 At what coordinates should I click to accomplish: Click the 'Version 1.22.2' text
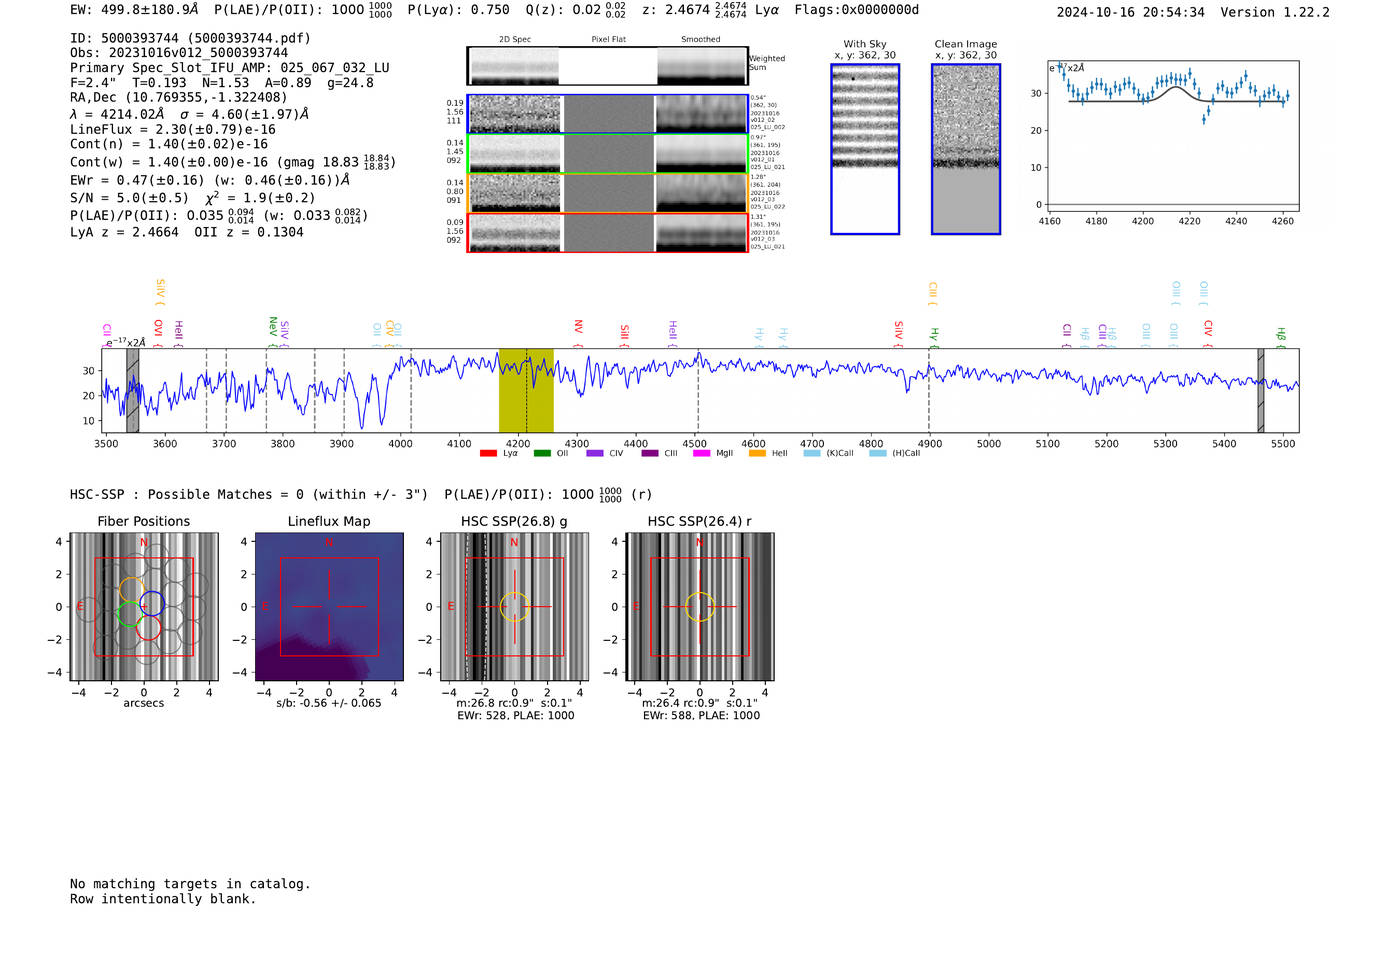pyautogui.click(x=1275, y=12)
